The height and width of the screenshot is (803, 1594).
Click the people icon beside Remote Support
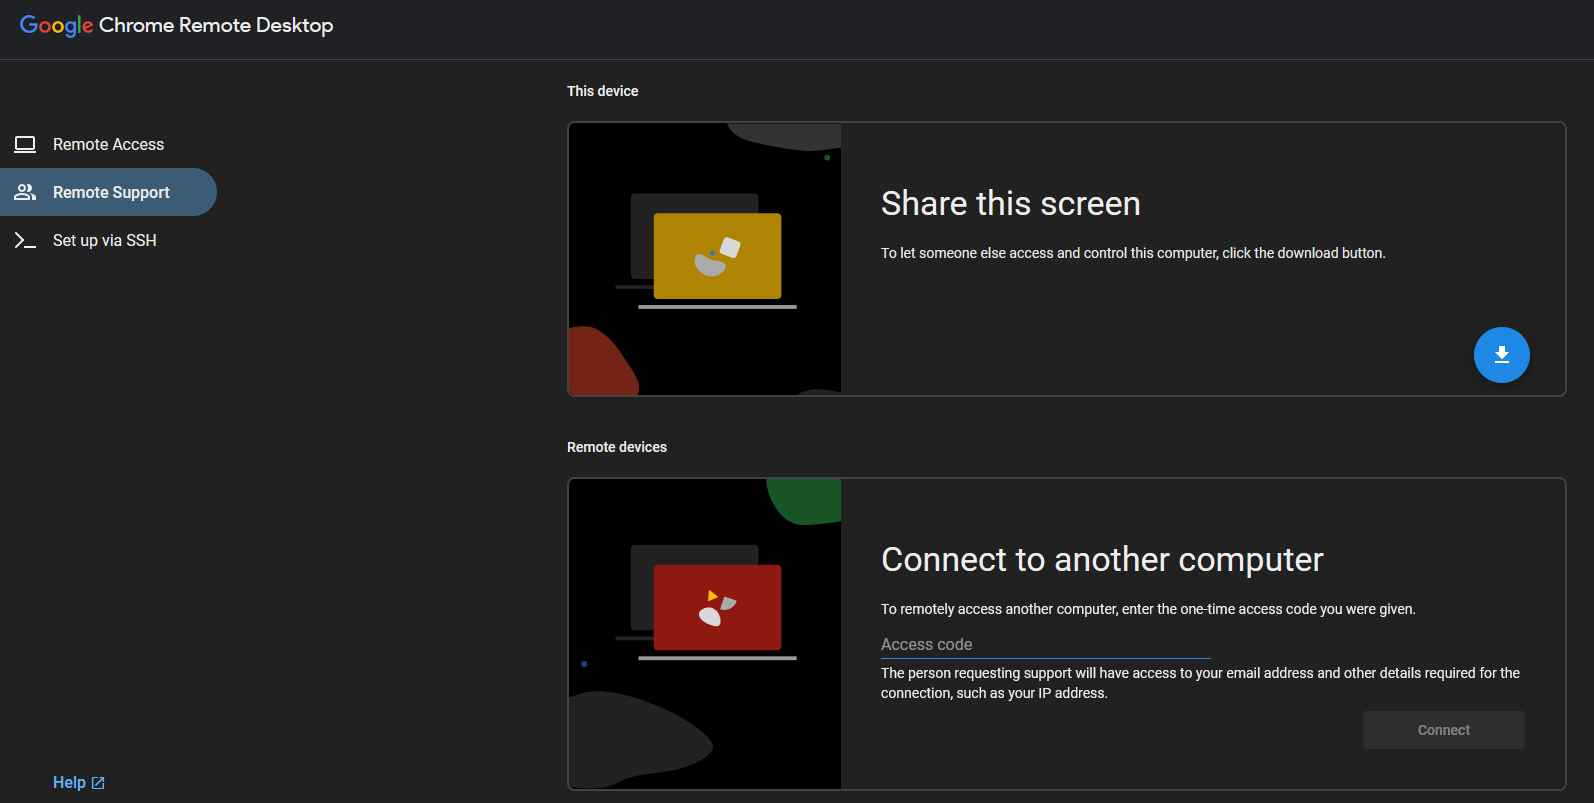tap(25, 192)
